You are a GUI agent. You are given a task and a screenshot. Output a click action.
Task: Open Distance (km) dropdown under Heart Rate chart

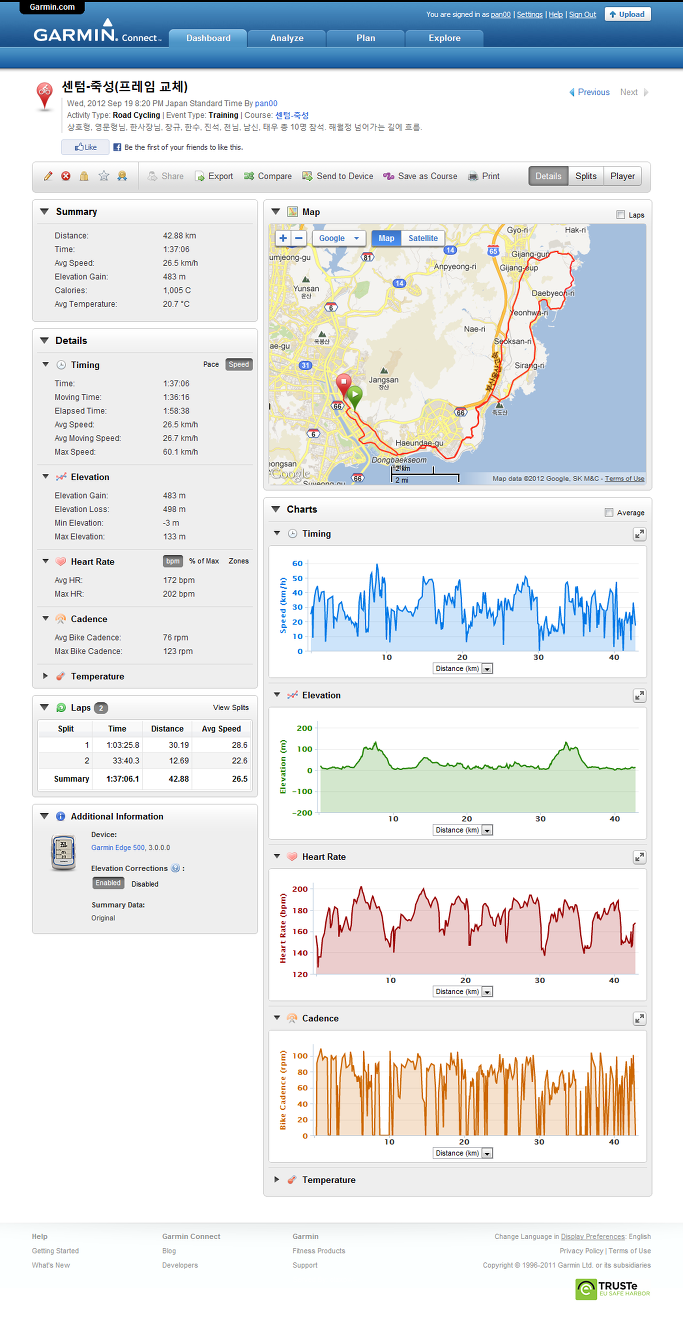point(463,991)
